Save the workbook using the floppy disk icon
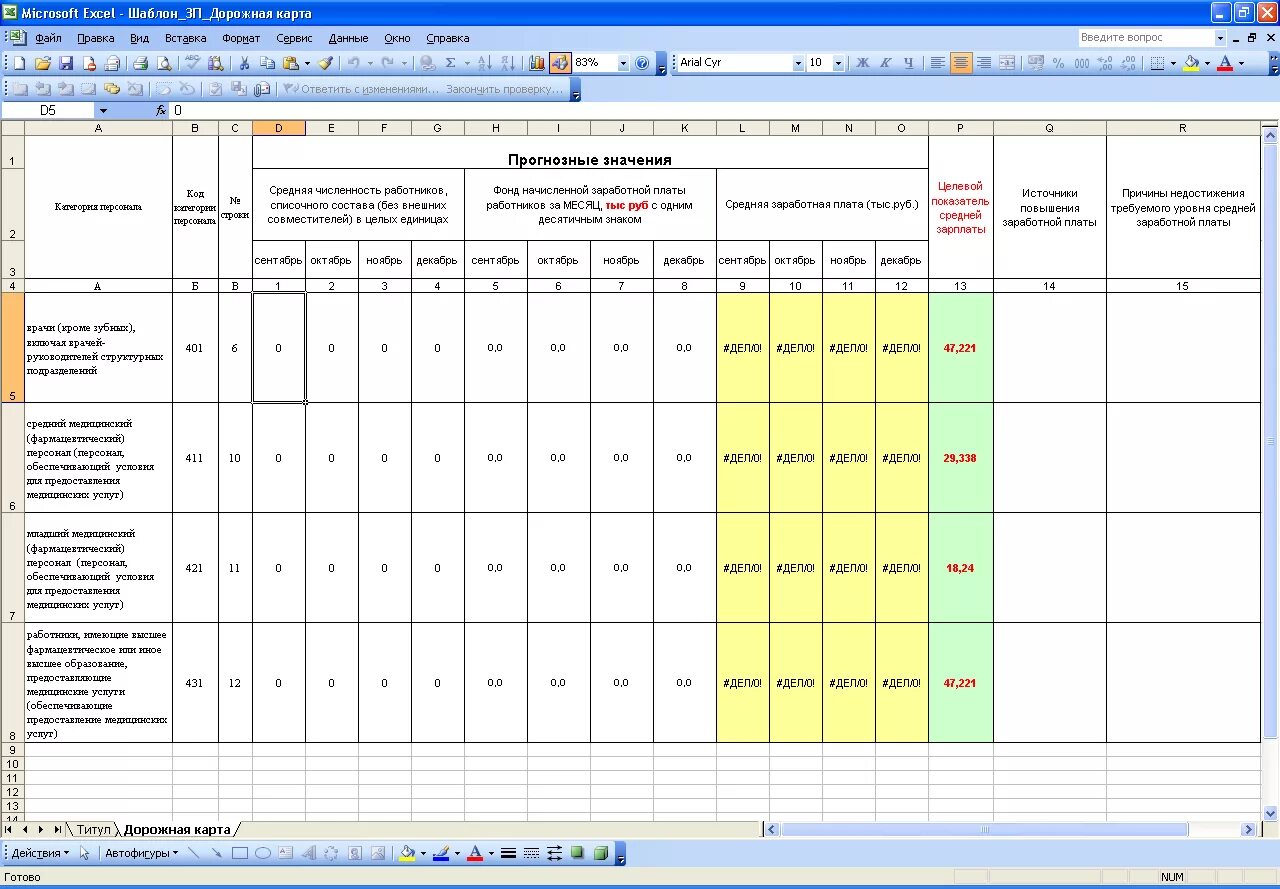1280x889 pixels. 65,63
